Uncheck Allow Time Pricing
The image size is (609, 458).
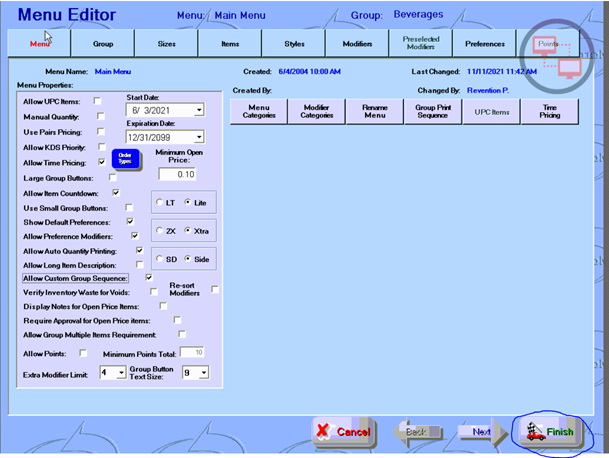tap(102, 162)
